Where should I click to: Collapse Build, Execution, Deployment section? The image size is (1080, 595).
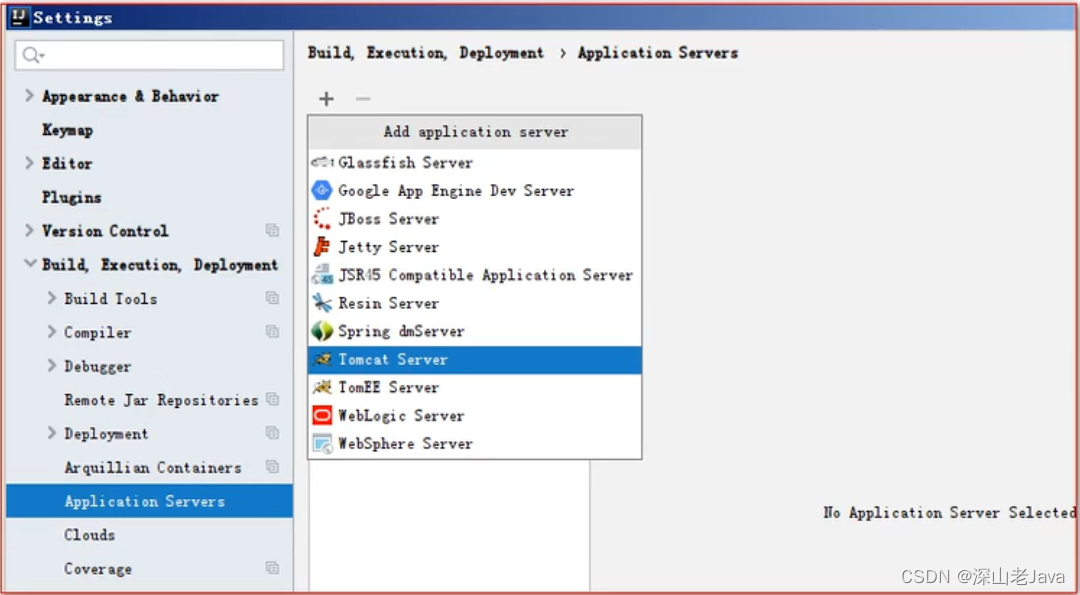tap(30, 264)
